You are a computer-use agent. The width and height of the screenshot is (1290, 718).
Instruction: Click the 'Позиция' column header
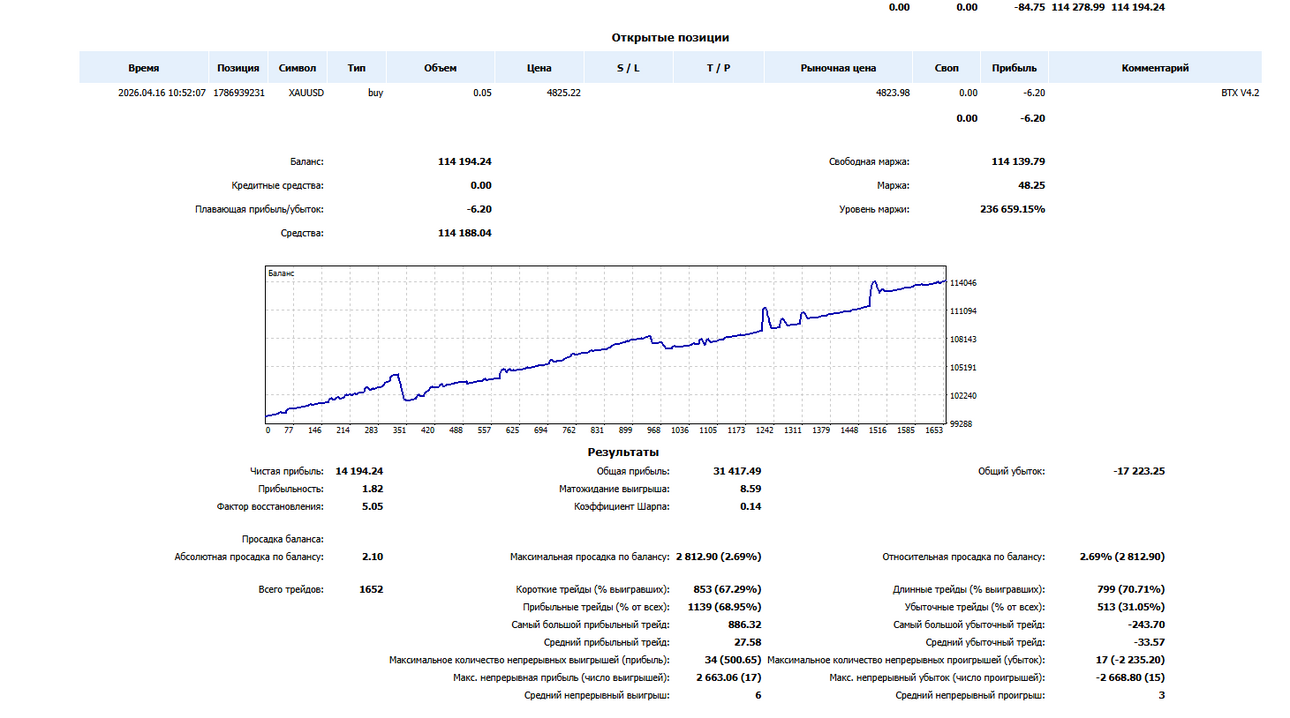(x=239, y=68)
